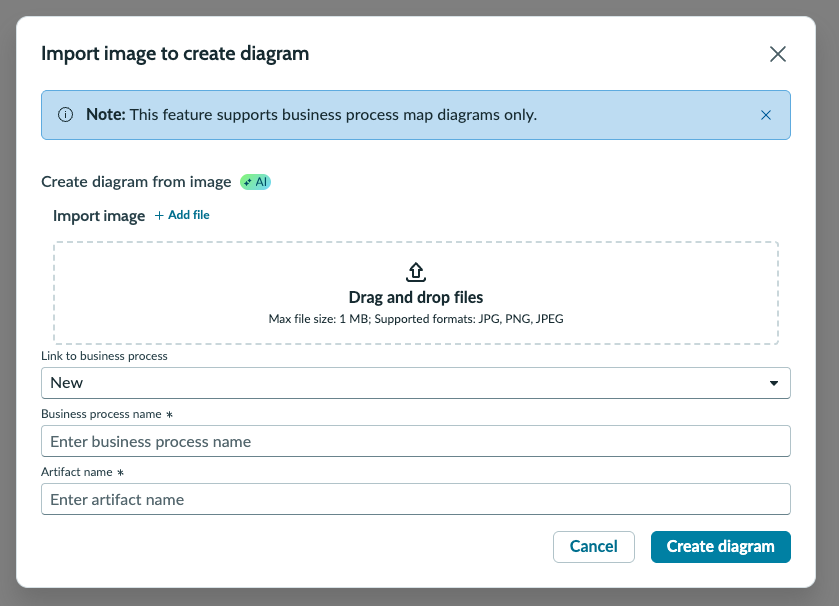
Task: Click the Cancel button
Action: (x=593, y=547)
